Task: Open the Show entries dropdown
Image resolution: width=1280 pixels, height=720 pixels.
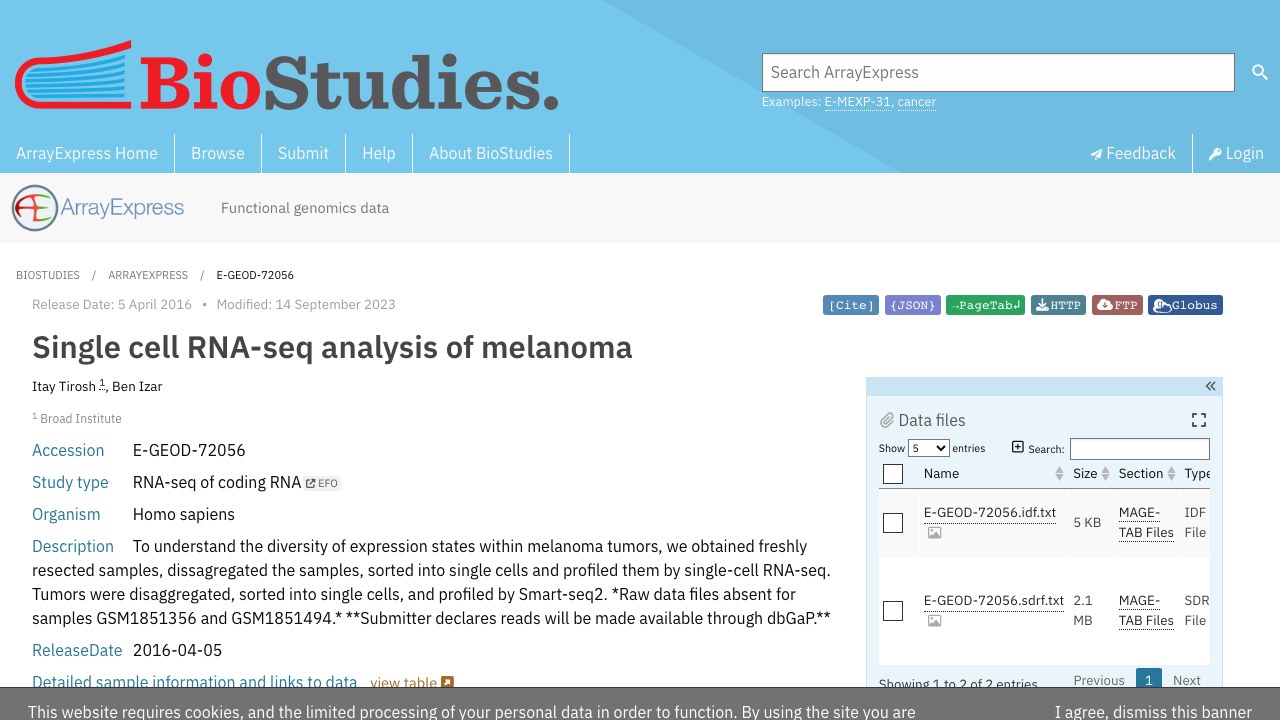Action: 928,448
